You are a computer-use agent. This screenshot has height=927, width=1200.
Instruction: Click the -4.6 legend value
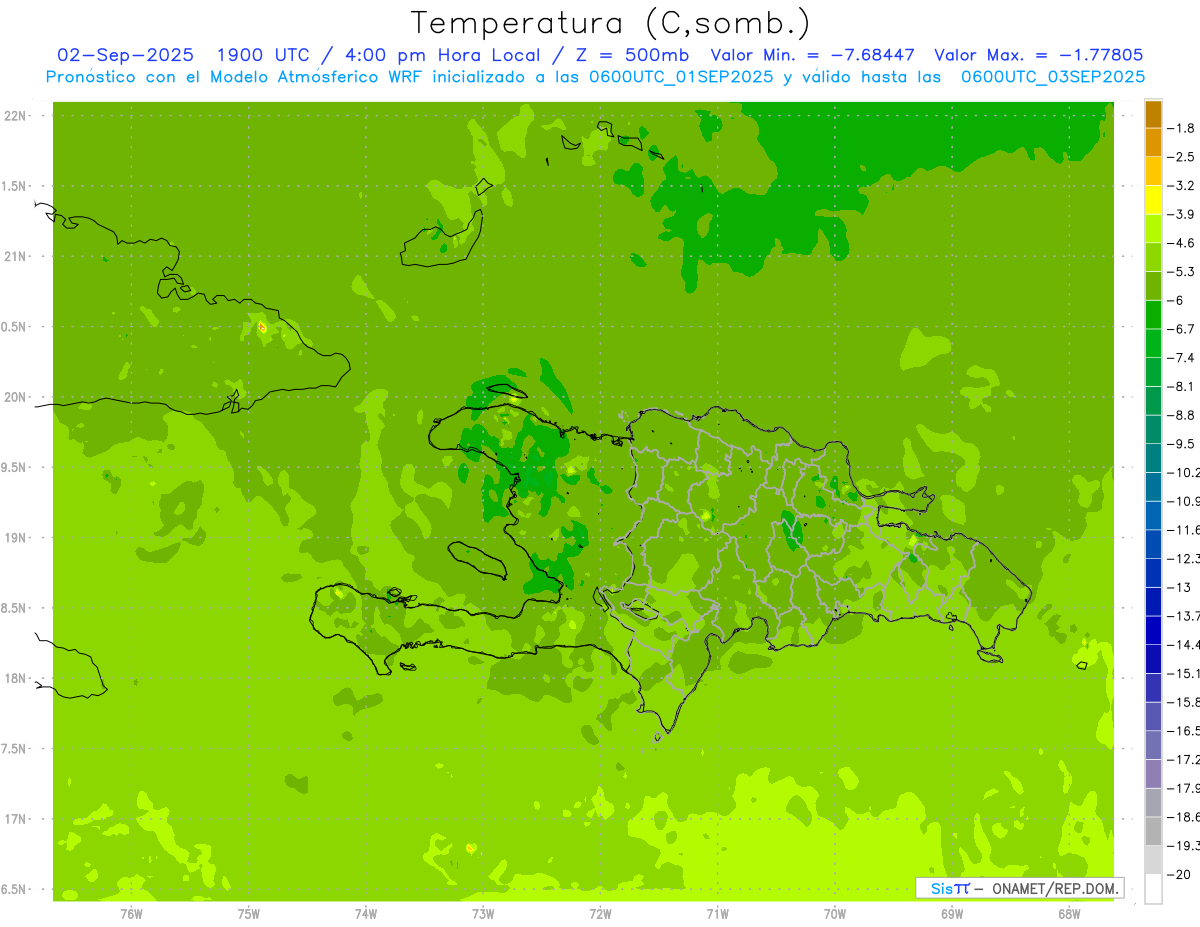[x=1182, y=243]
